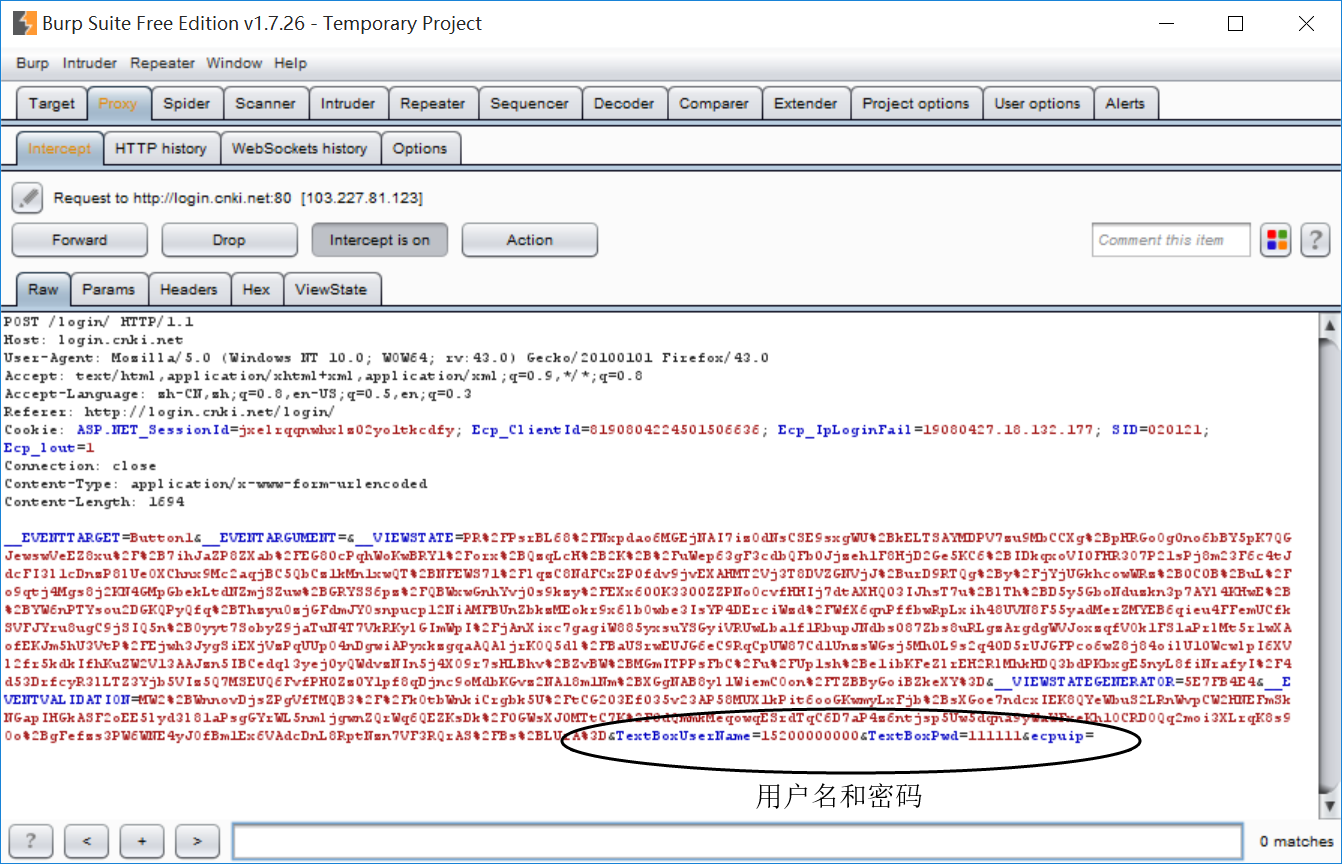Click the search text field
1342x864 pixels.
[738, 841]
